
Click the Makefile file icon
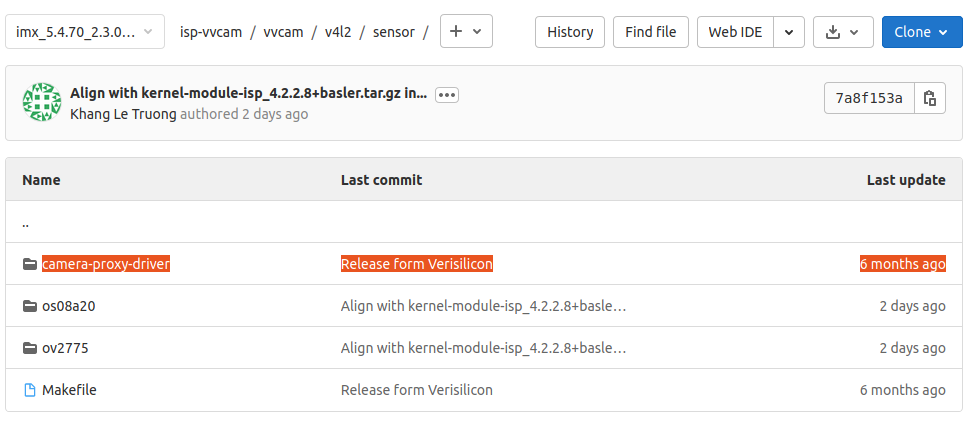(x=29, y=390)
